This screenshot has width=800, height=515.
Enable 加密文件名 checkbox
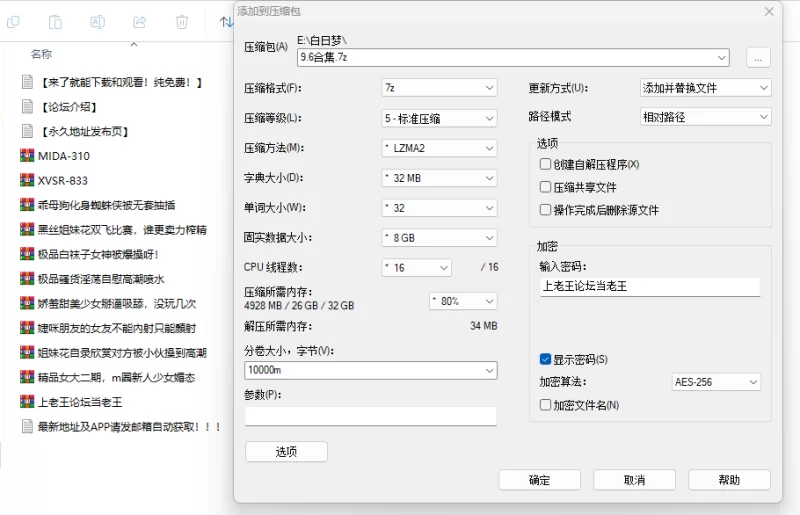point(545,405)
